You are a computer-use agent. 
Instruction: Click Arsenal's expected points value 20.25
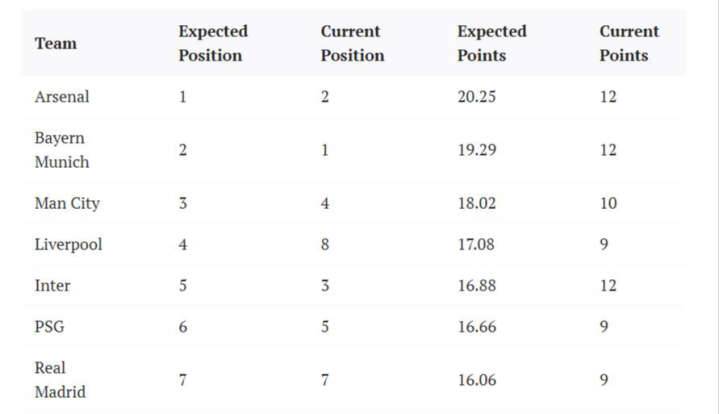(478, 97)
